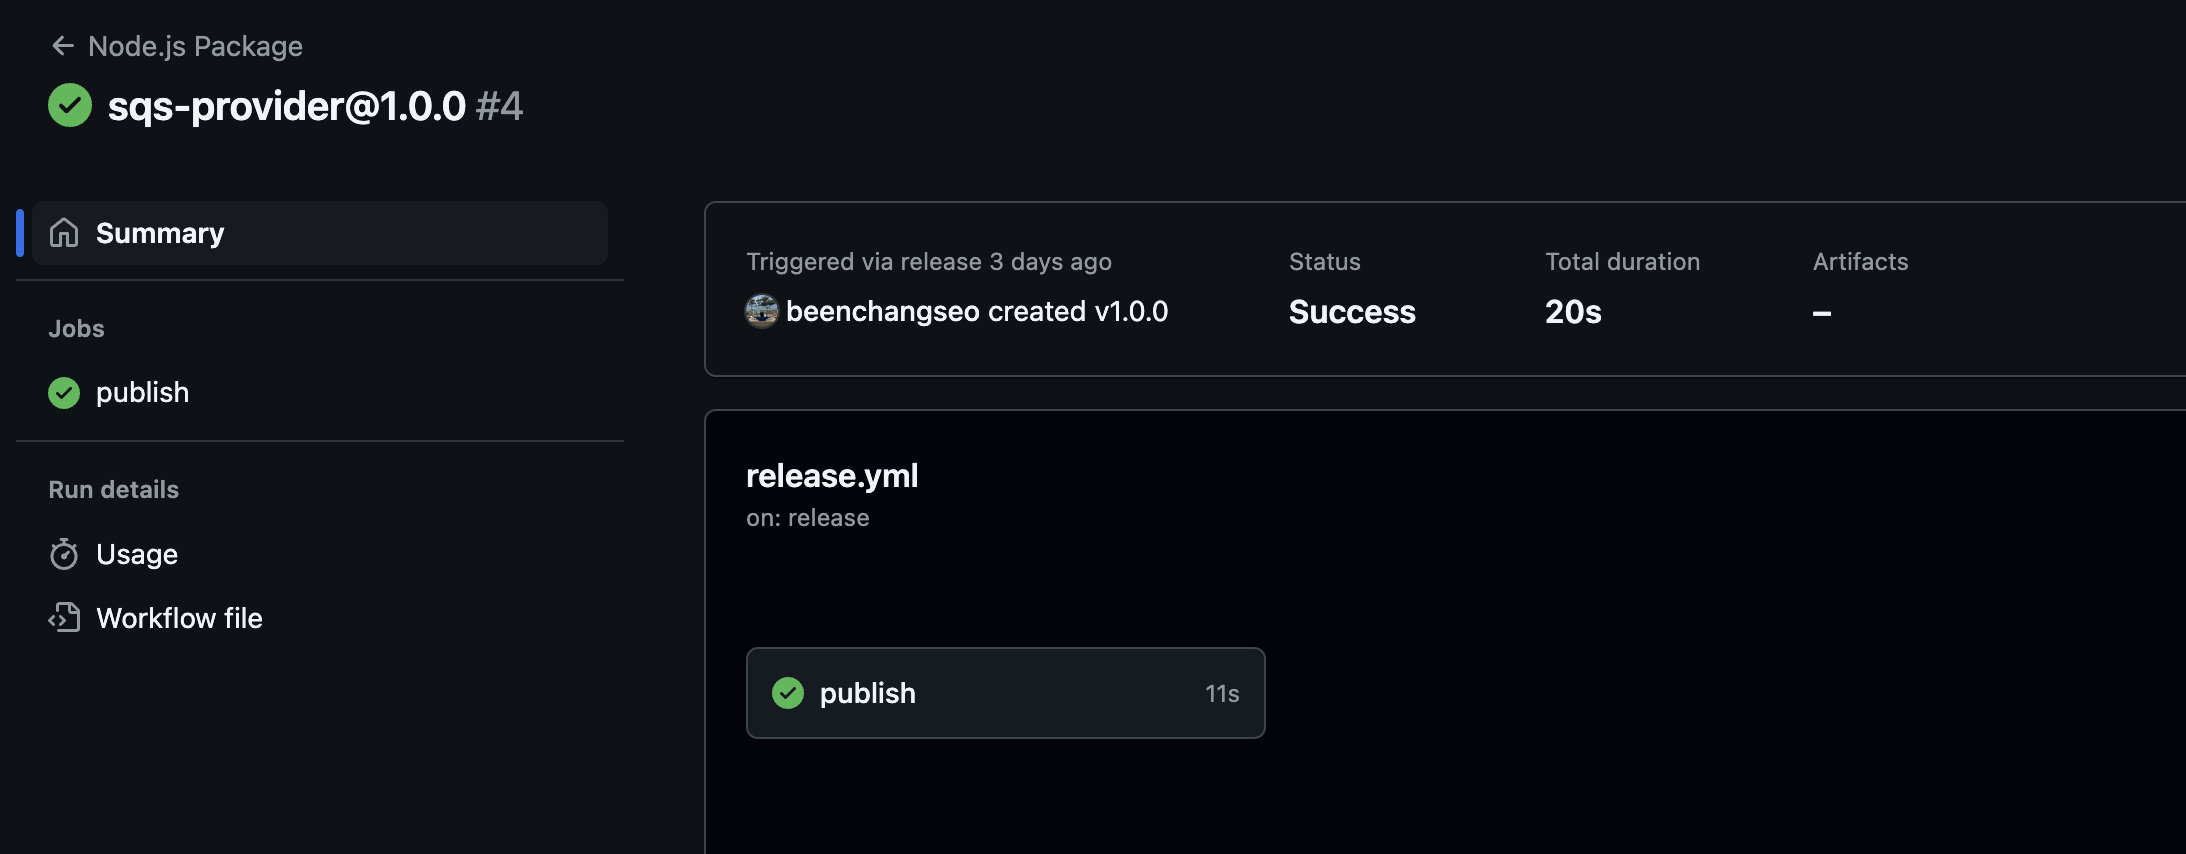Click the green success check beside sqs-provider@1.0.0

click(x=68, y=105)
